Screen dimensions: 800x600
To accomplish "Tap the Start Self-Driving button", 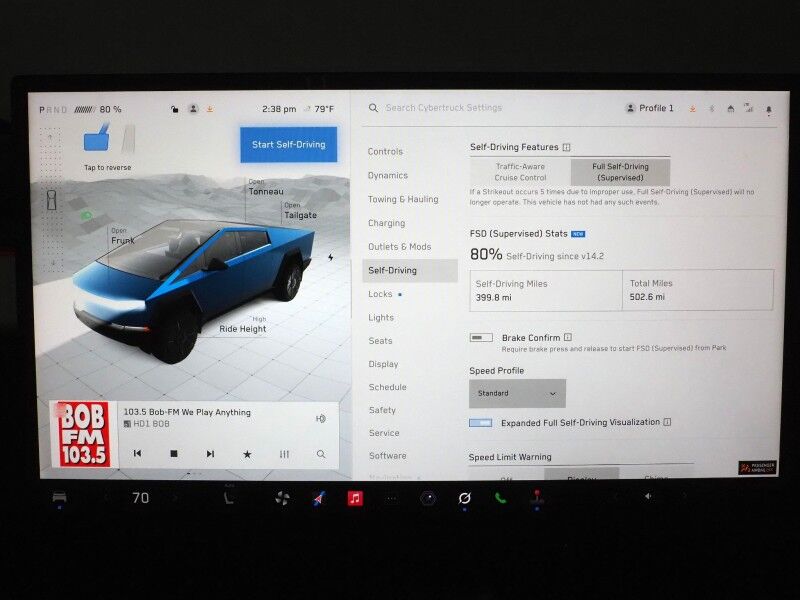I will point(289,144).
